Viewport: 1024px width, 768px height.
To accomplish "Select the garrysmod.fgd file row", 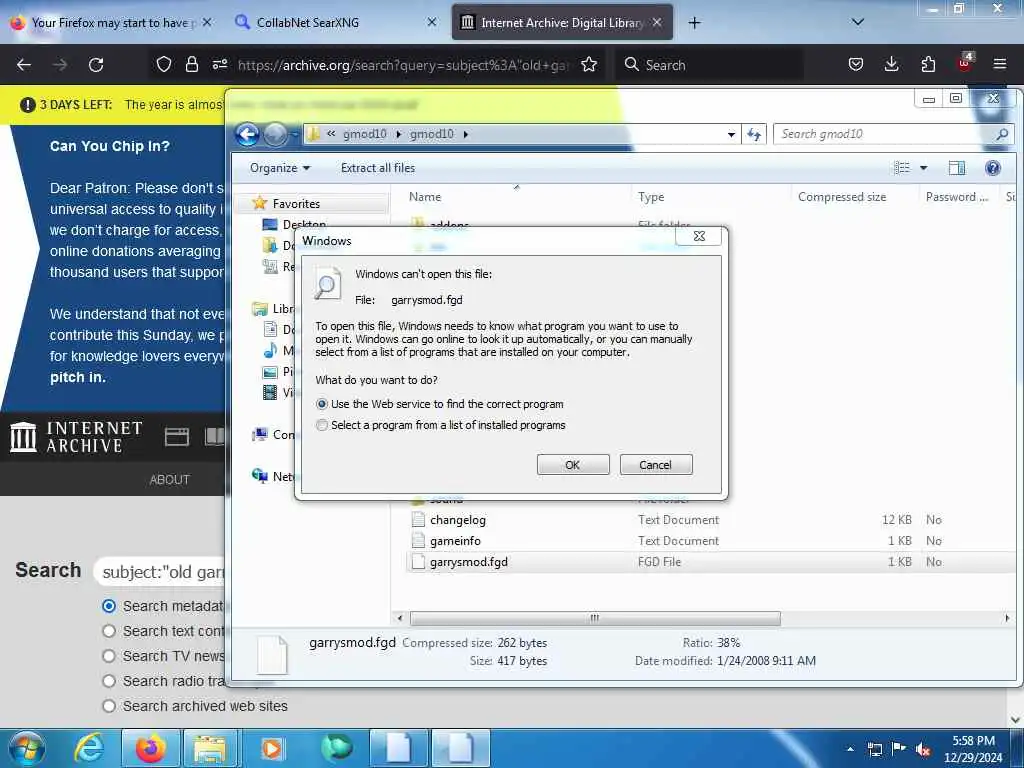I will pos(711,562).
